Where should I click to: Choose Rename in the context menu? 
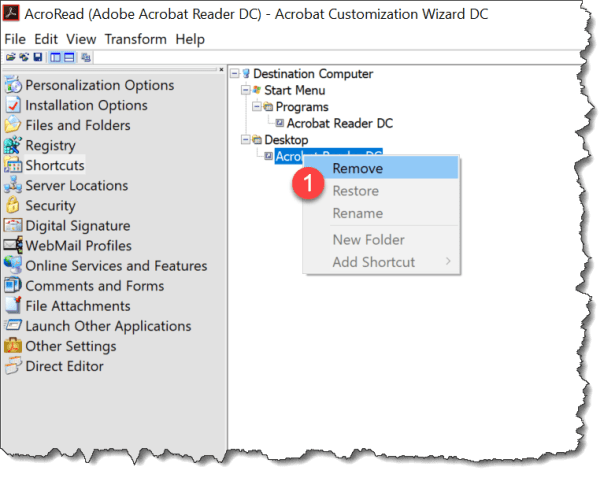pos(381,213)
